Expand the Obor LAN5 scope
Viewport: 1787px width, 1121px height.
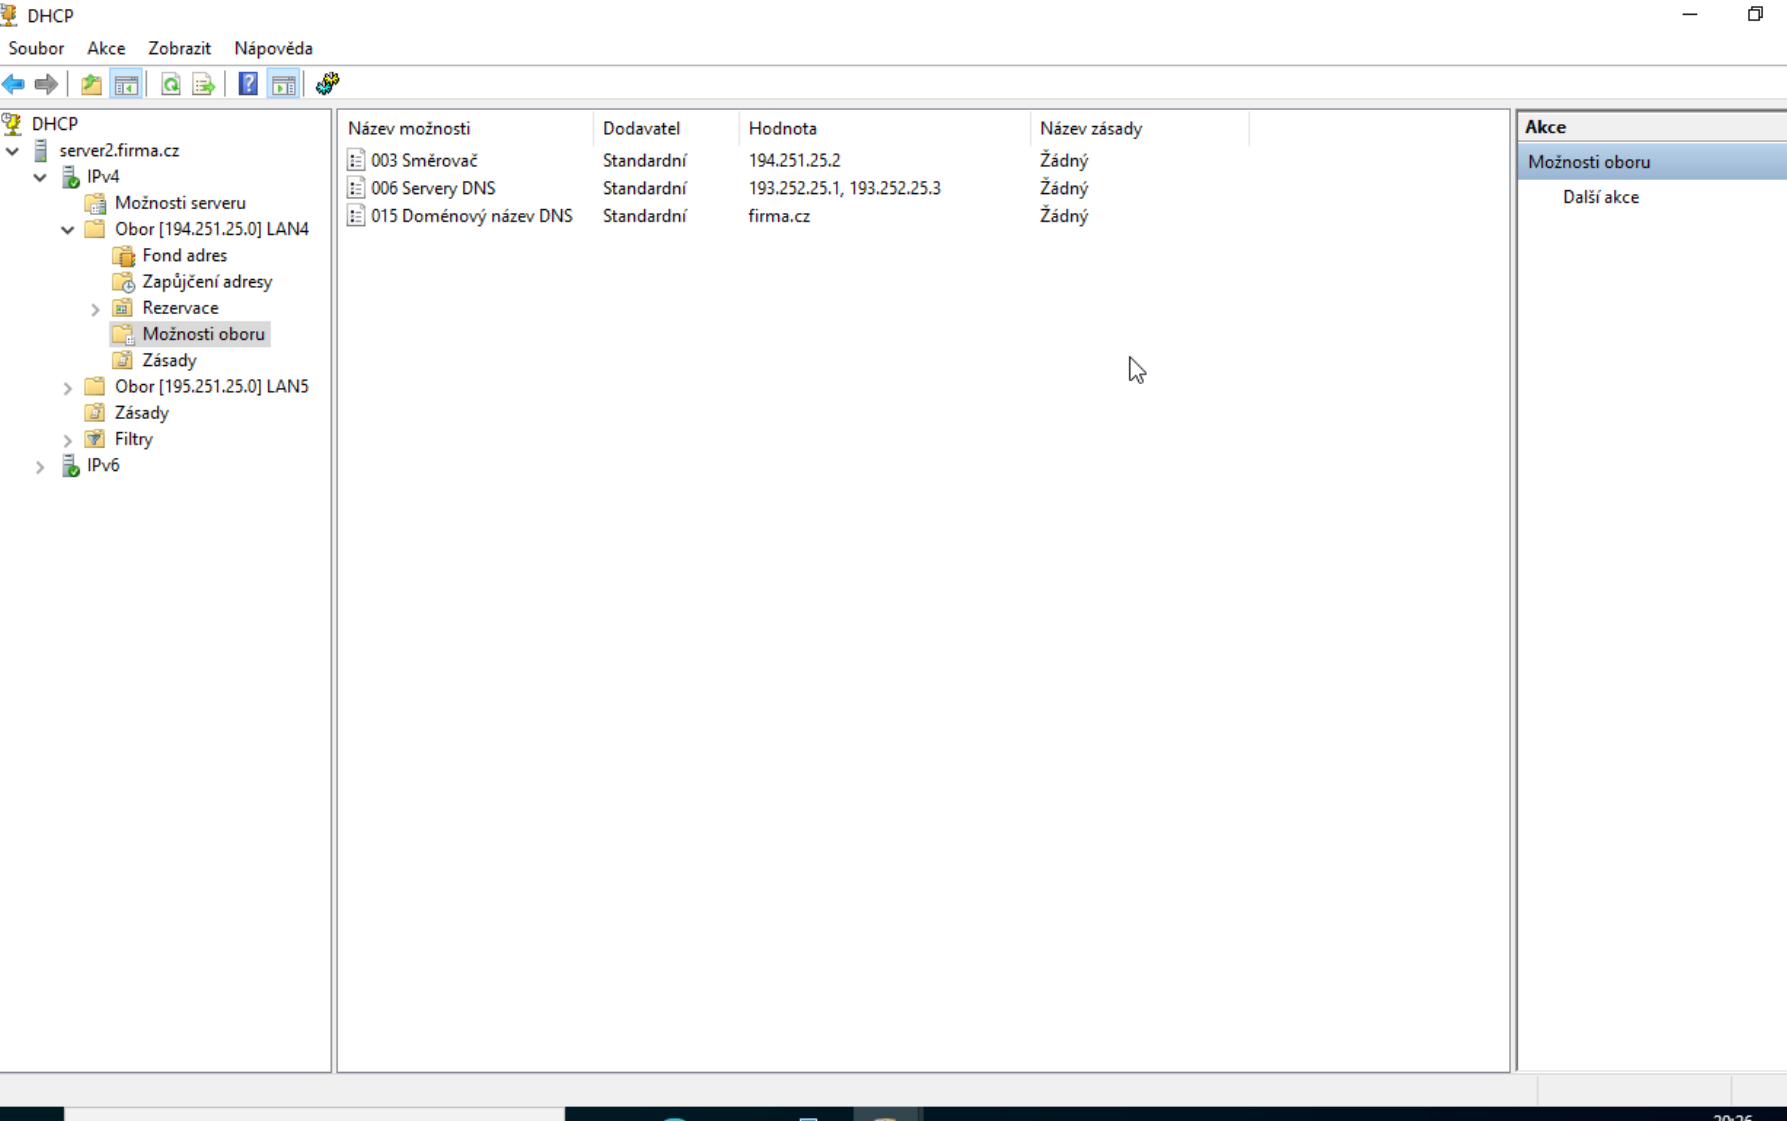click(68, 387)
